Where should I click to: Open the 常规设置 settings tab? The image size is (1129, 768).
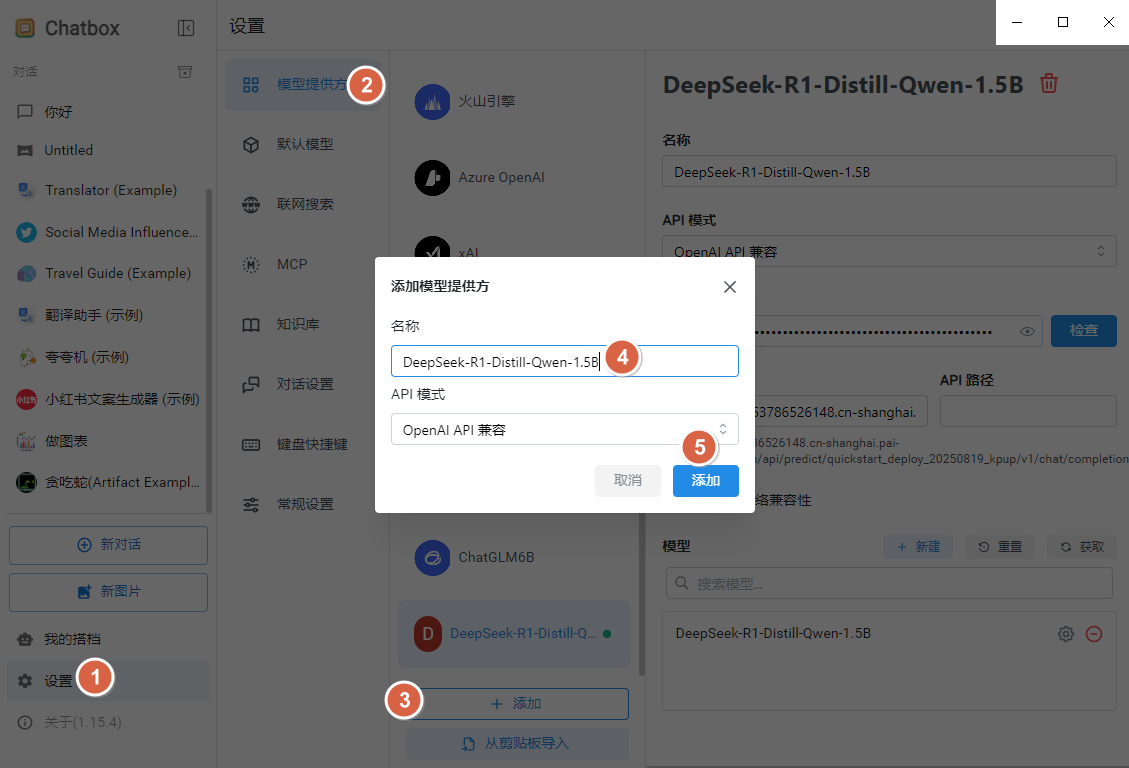pyautogui.click(x=302, y=505)
